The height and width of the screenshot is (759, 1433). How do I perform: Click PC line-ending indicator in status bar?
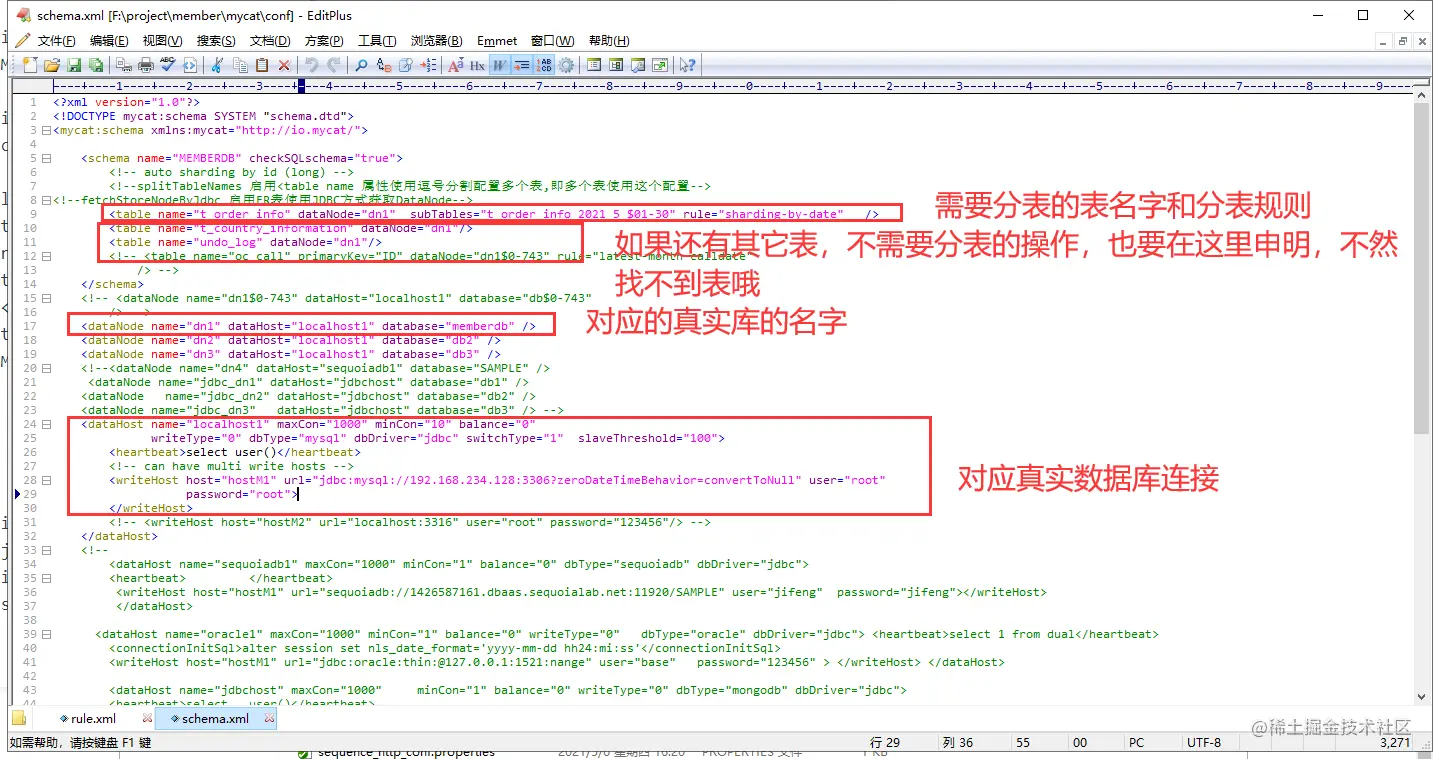click(1136, 743)
